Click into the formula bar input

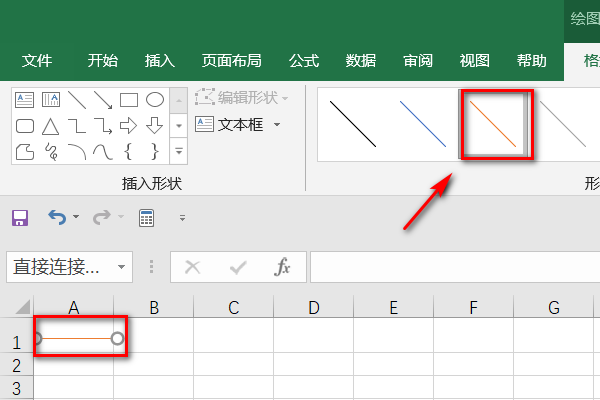[455, 267]
